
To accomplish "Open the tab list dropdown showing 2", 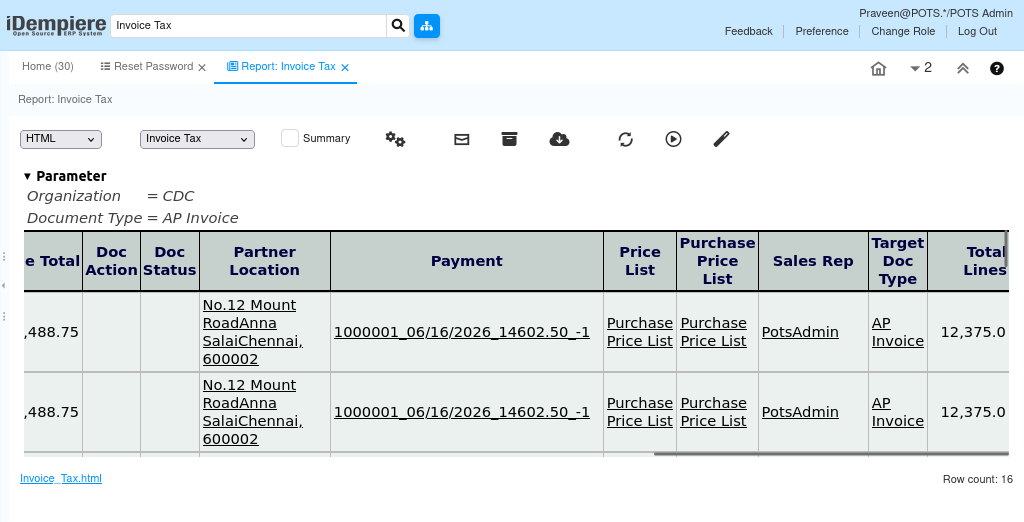I will coord(921,68).
